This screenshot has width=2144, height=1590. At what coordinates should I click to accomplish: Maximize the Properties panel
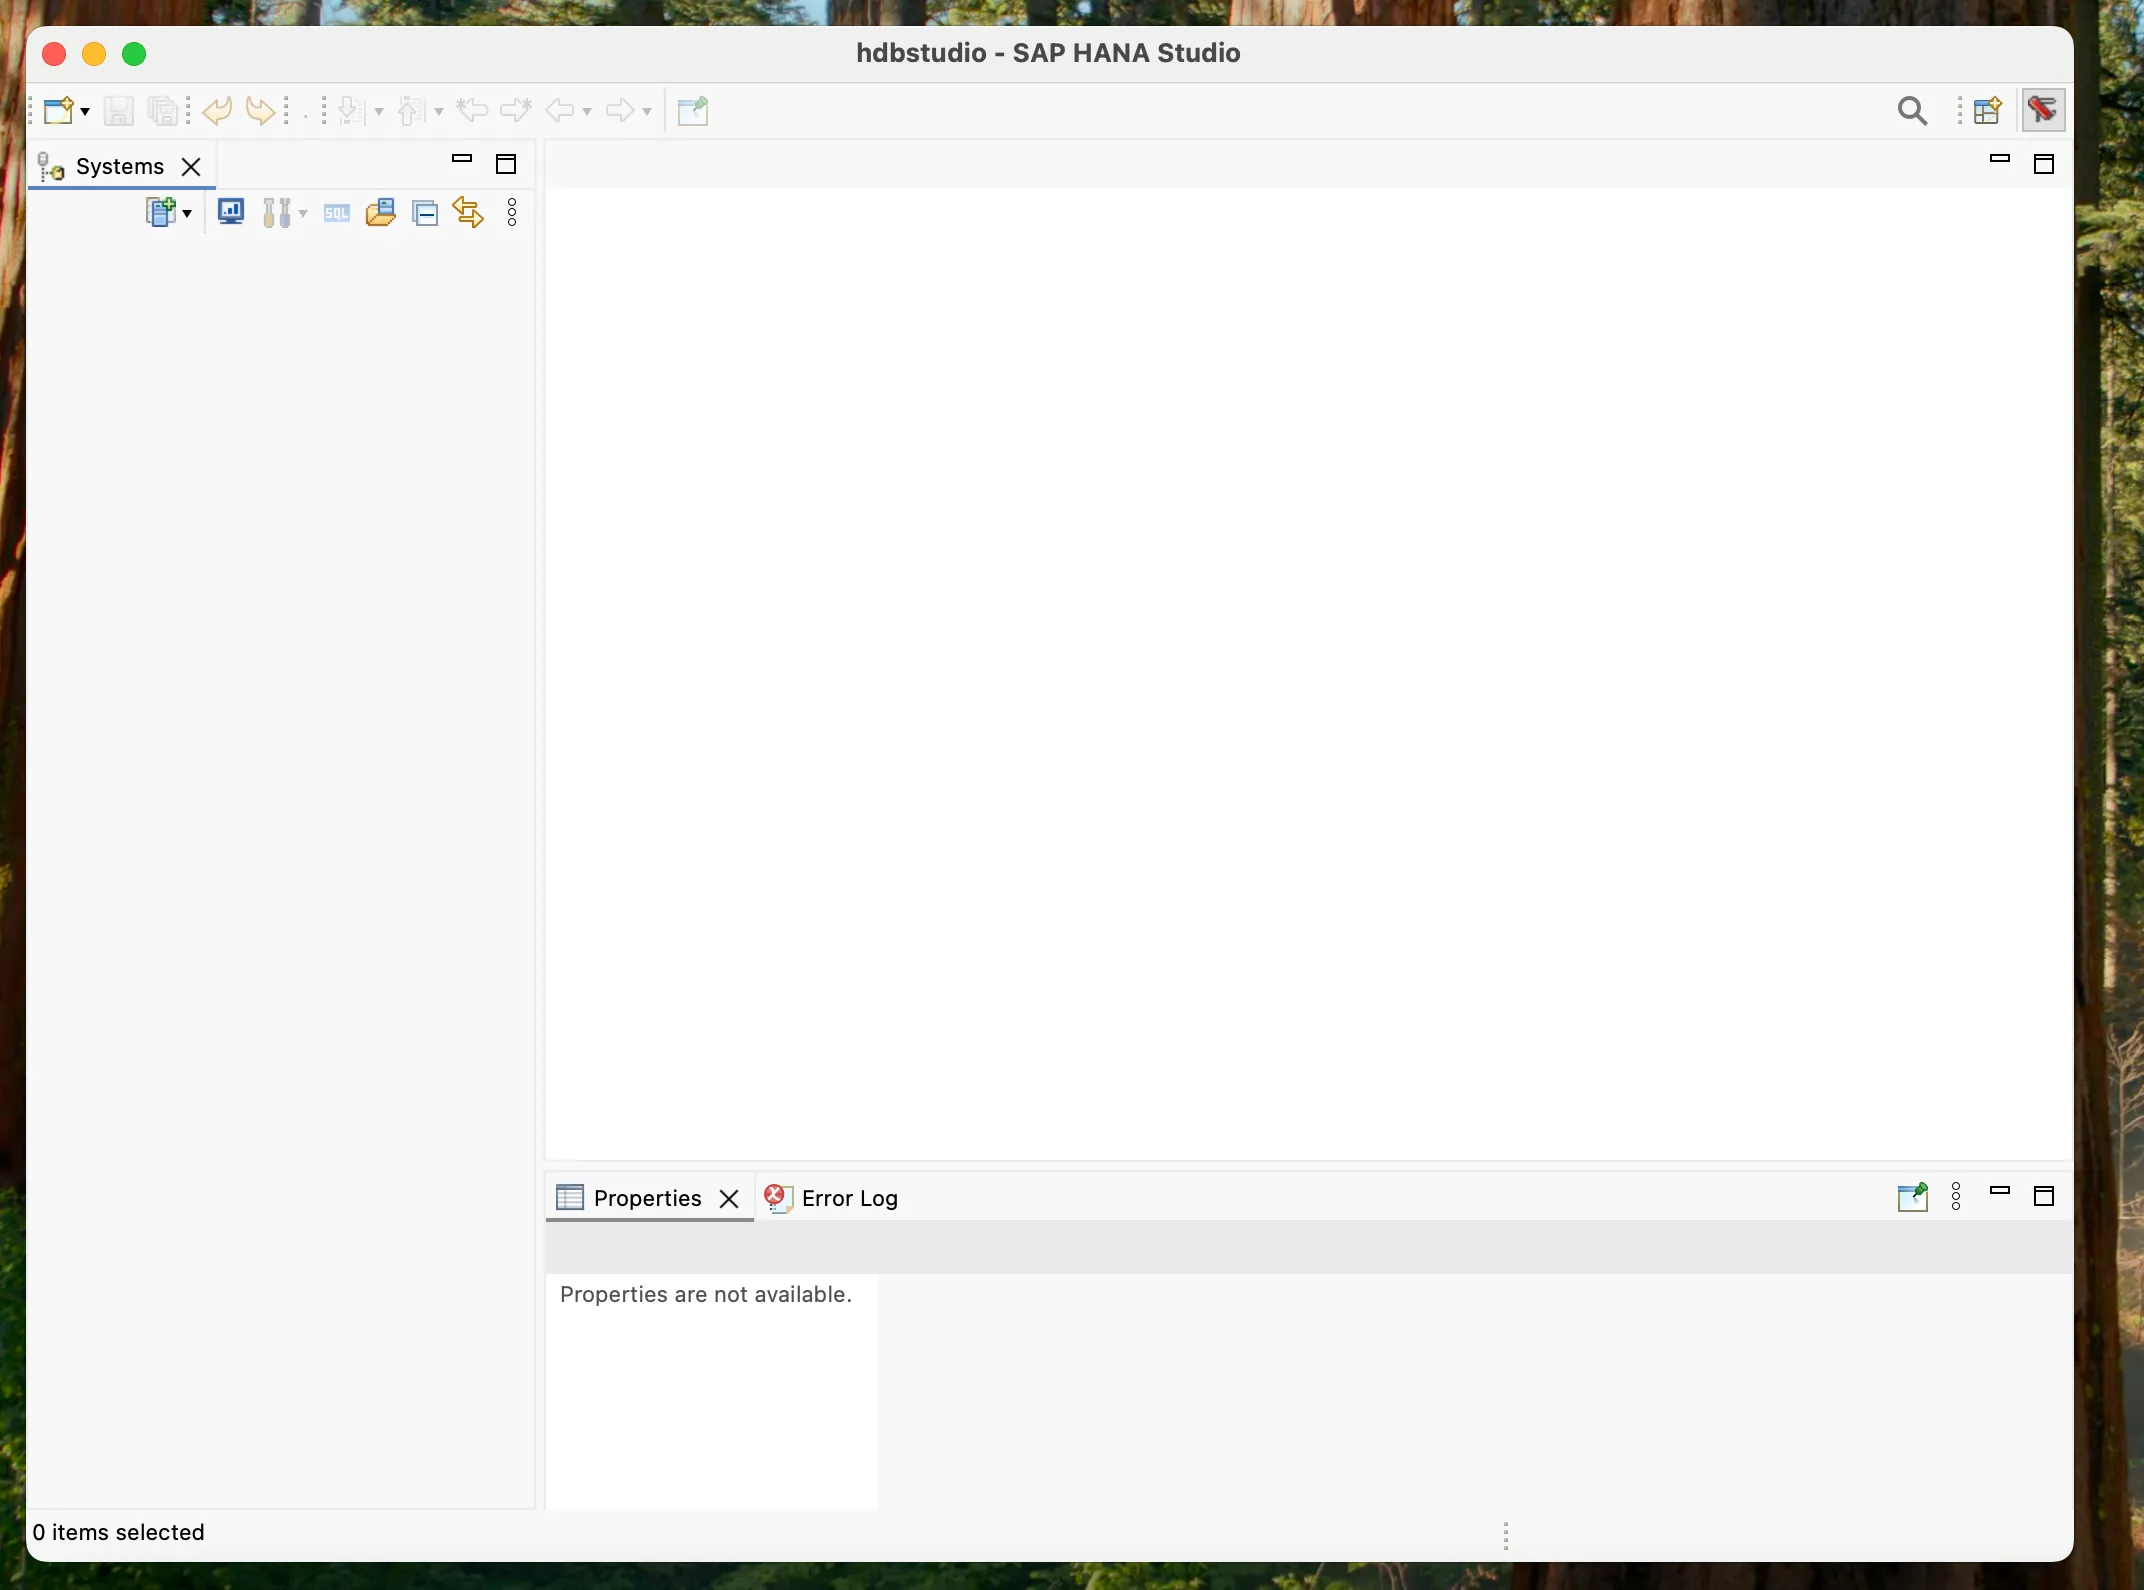tap(2044, 1196)
